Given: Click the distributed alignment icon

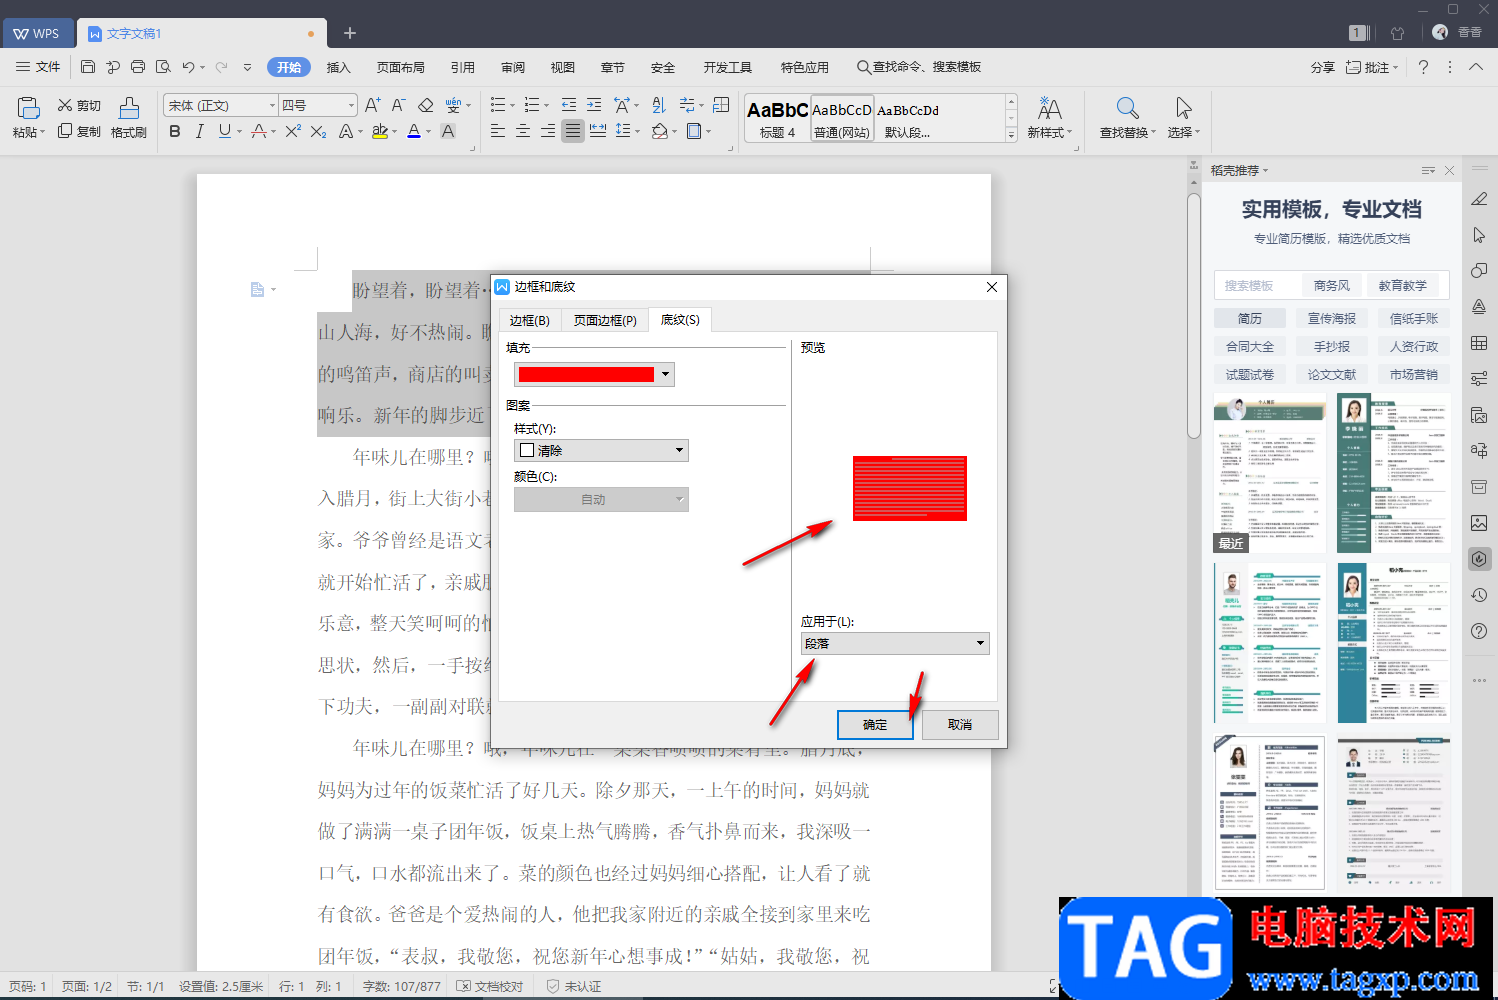Looking at the screenshot, I should [598, 131].
